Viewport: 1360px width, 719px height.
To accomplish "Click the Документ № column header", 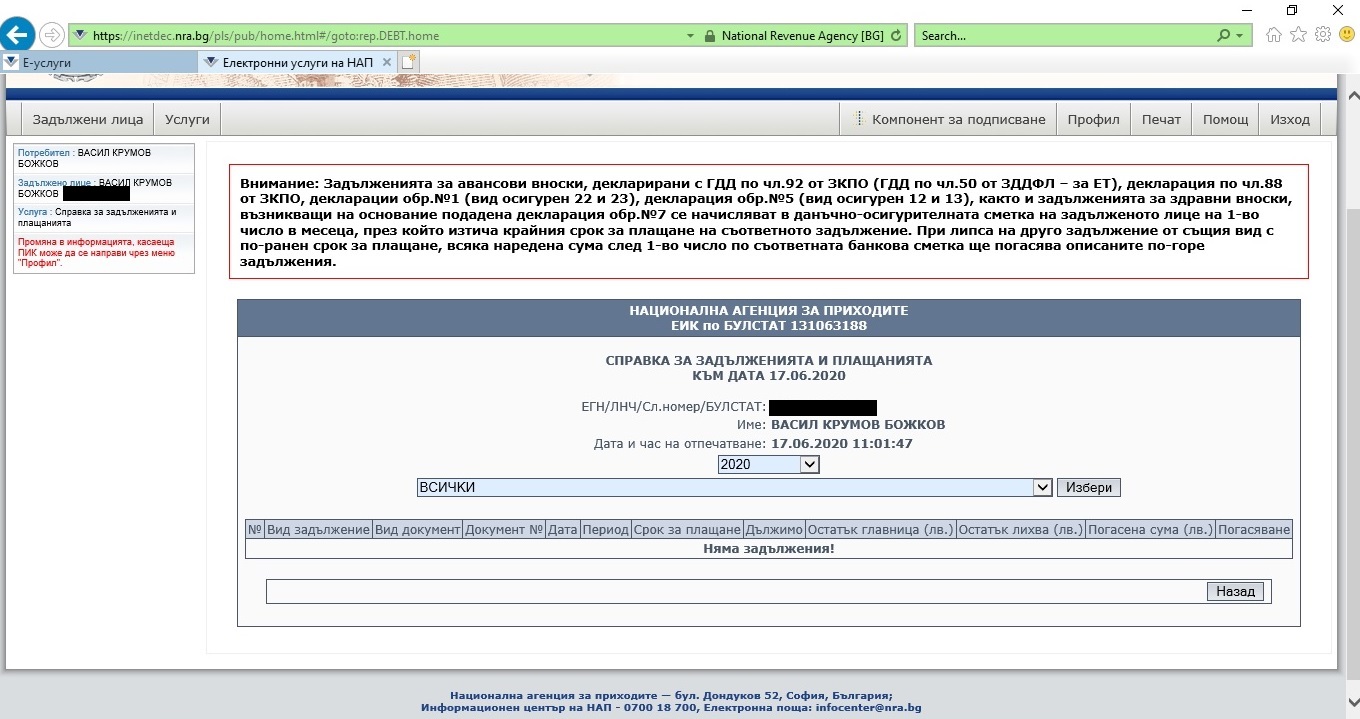I will (x=504, y=530).
